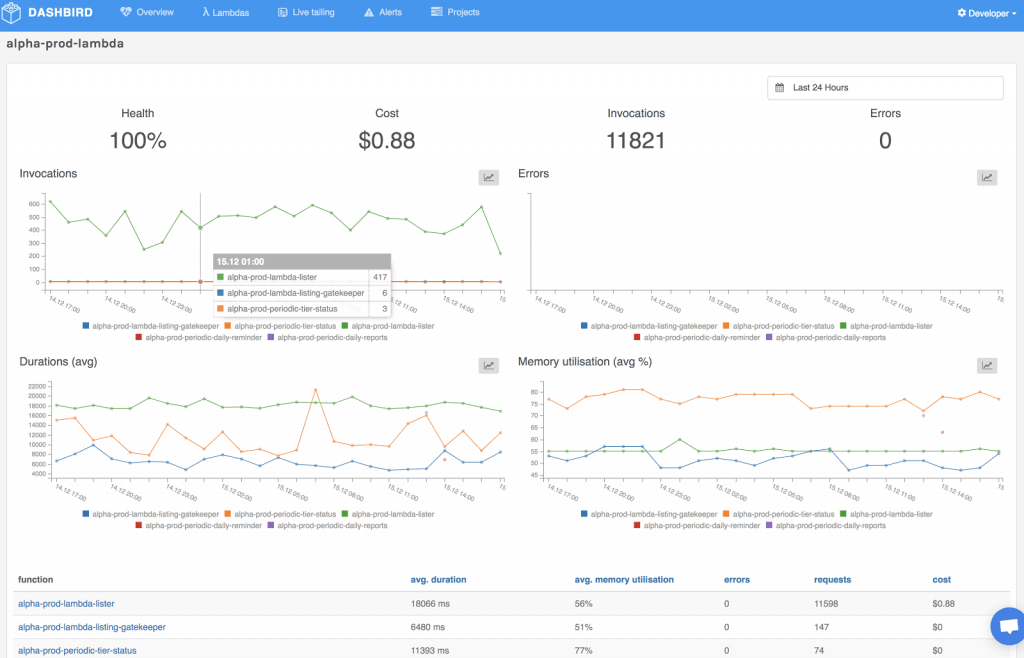Toggle alpha-prod-lambda-listing-gatekeeper in Memory utilisation legend
Viewport: 1024px width, 658px height.
pos(649,514)
